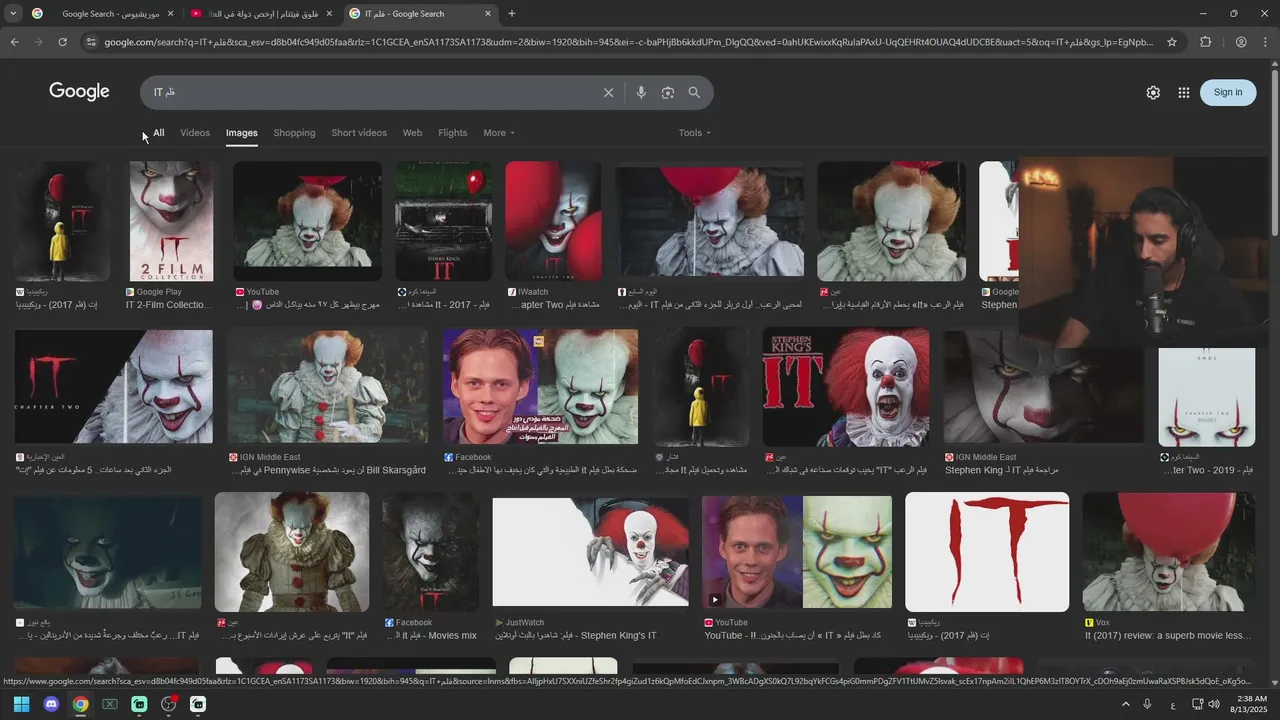Image resolution: width=1280 pixels, height=720 pixels.
Task: Open Chrome profile avatar menu
Action: [x=1240, y=42]
